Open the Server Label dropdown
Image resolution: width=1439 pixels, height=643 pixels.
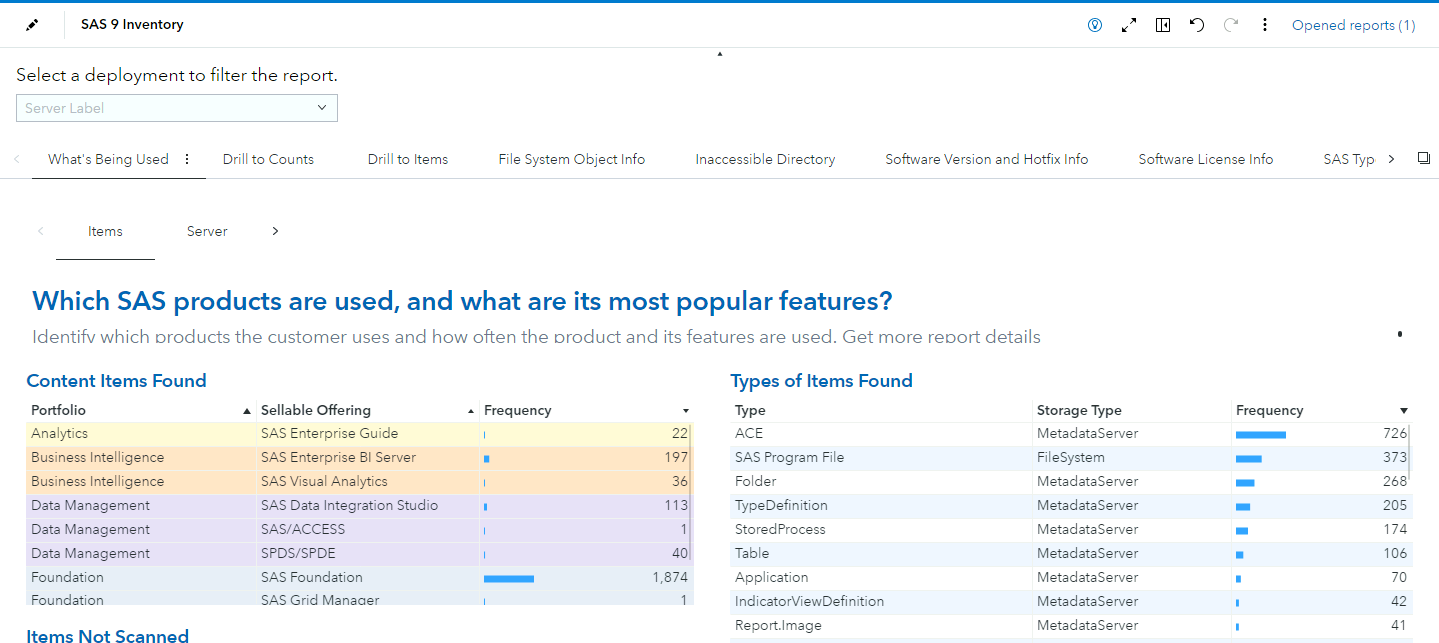coord(177,108)
